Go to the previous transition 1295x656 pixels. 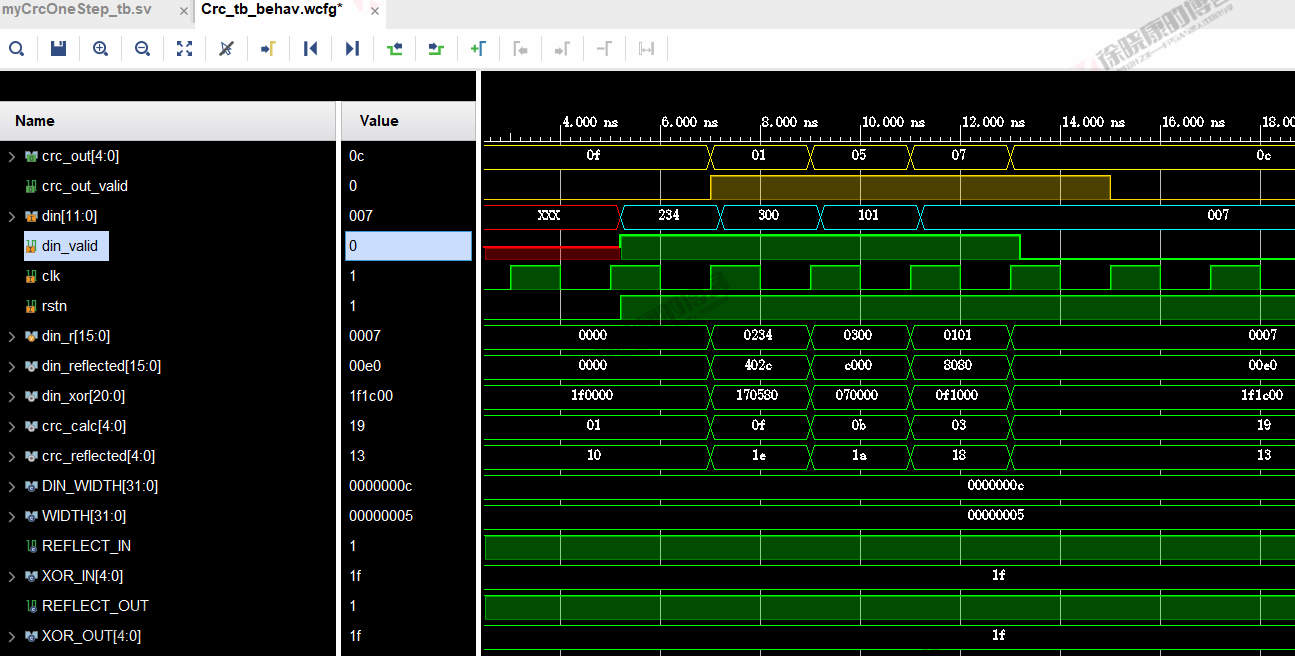coord(394,48)
